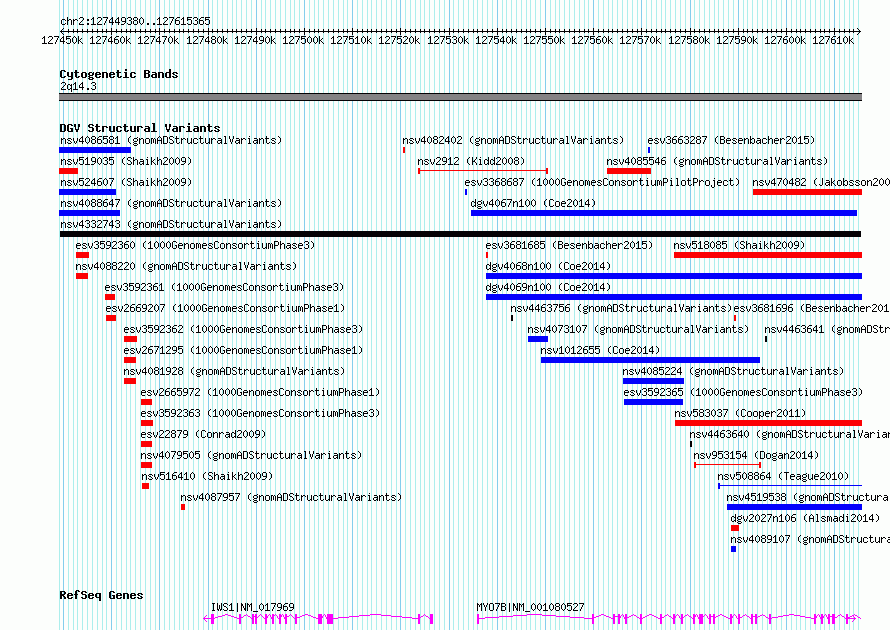Click nsv524607 (Shaikh2009) label
Viewport: 890px width, 630px height.
pyautogui.click(x=126, y=182)
